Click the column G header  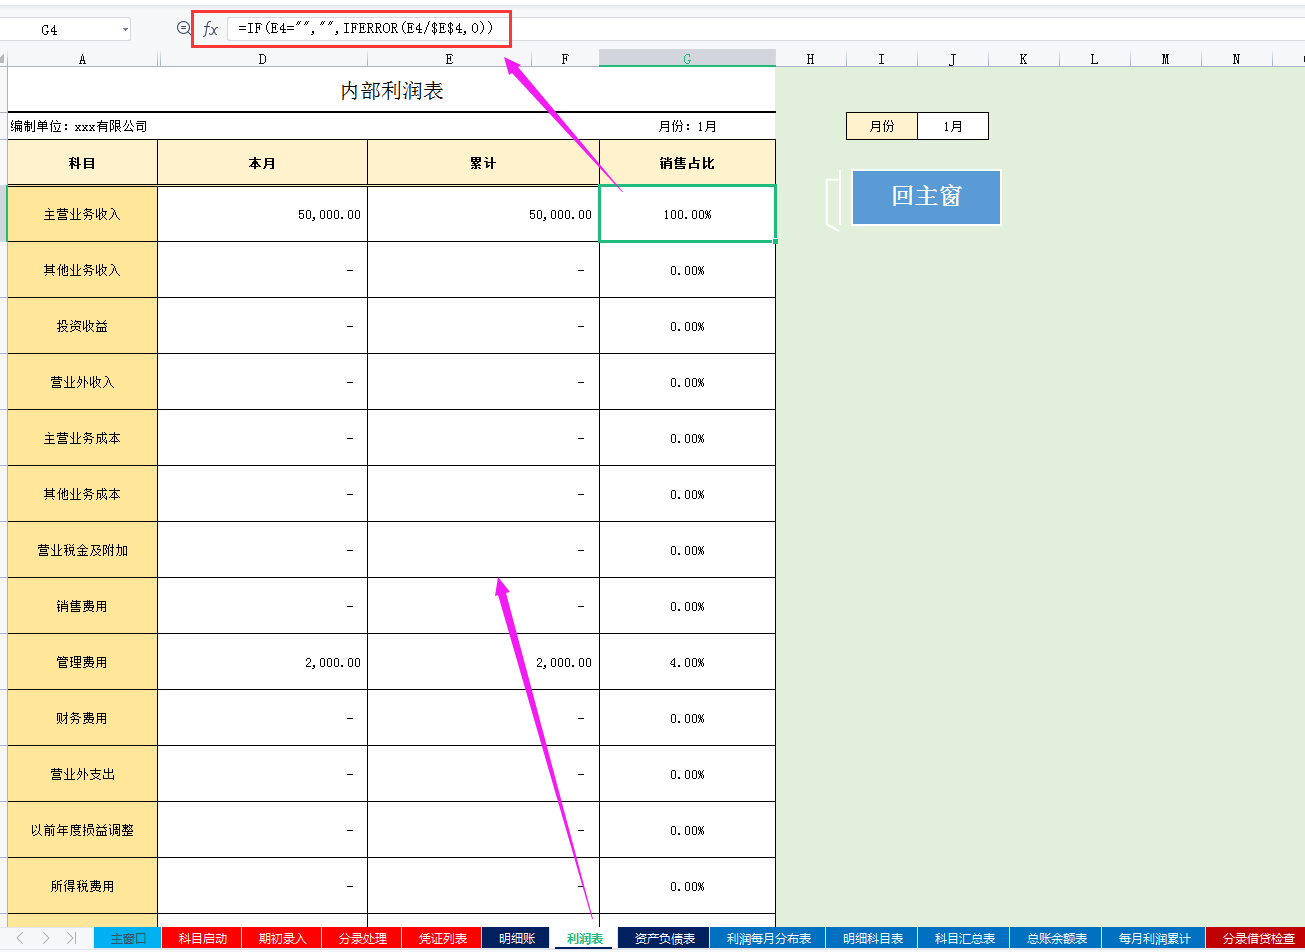[x=686, y=58]
